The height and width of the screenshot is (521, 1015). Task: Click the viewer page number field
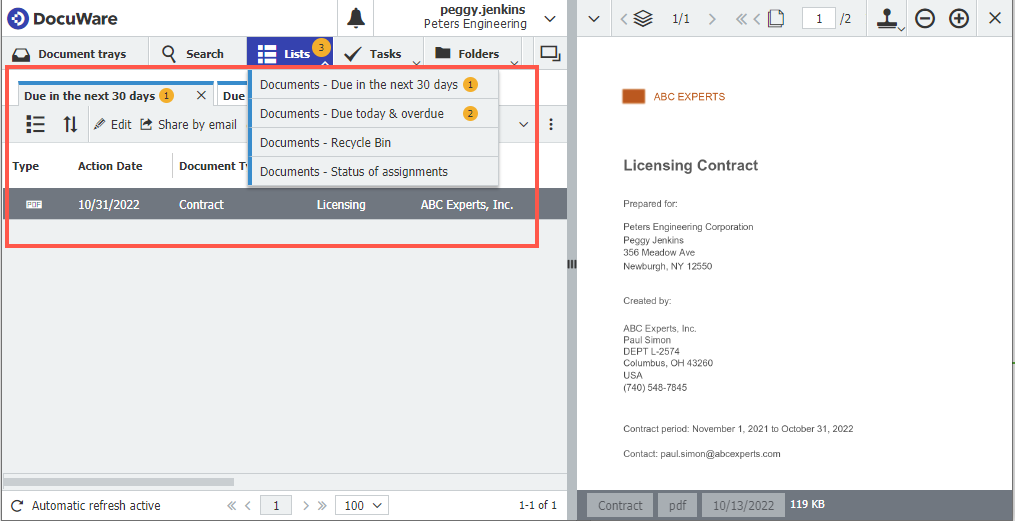pyautogui.click(x=818, y=18)
